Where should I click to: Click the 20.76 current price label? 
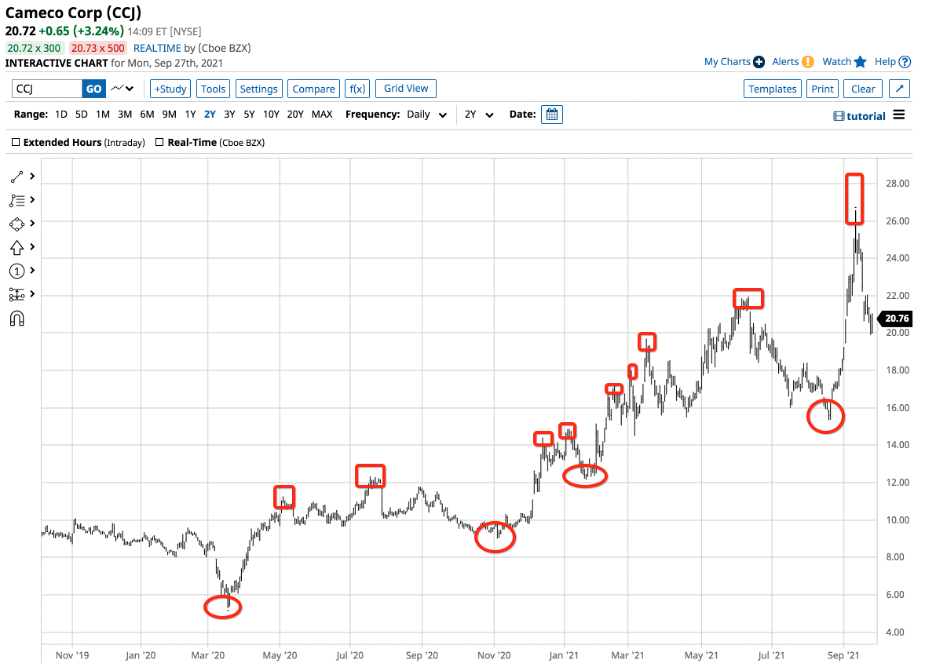896,318
